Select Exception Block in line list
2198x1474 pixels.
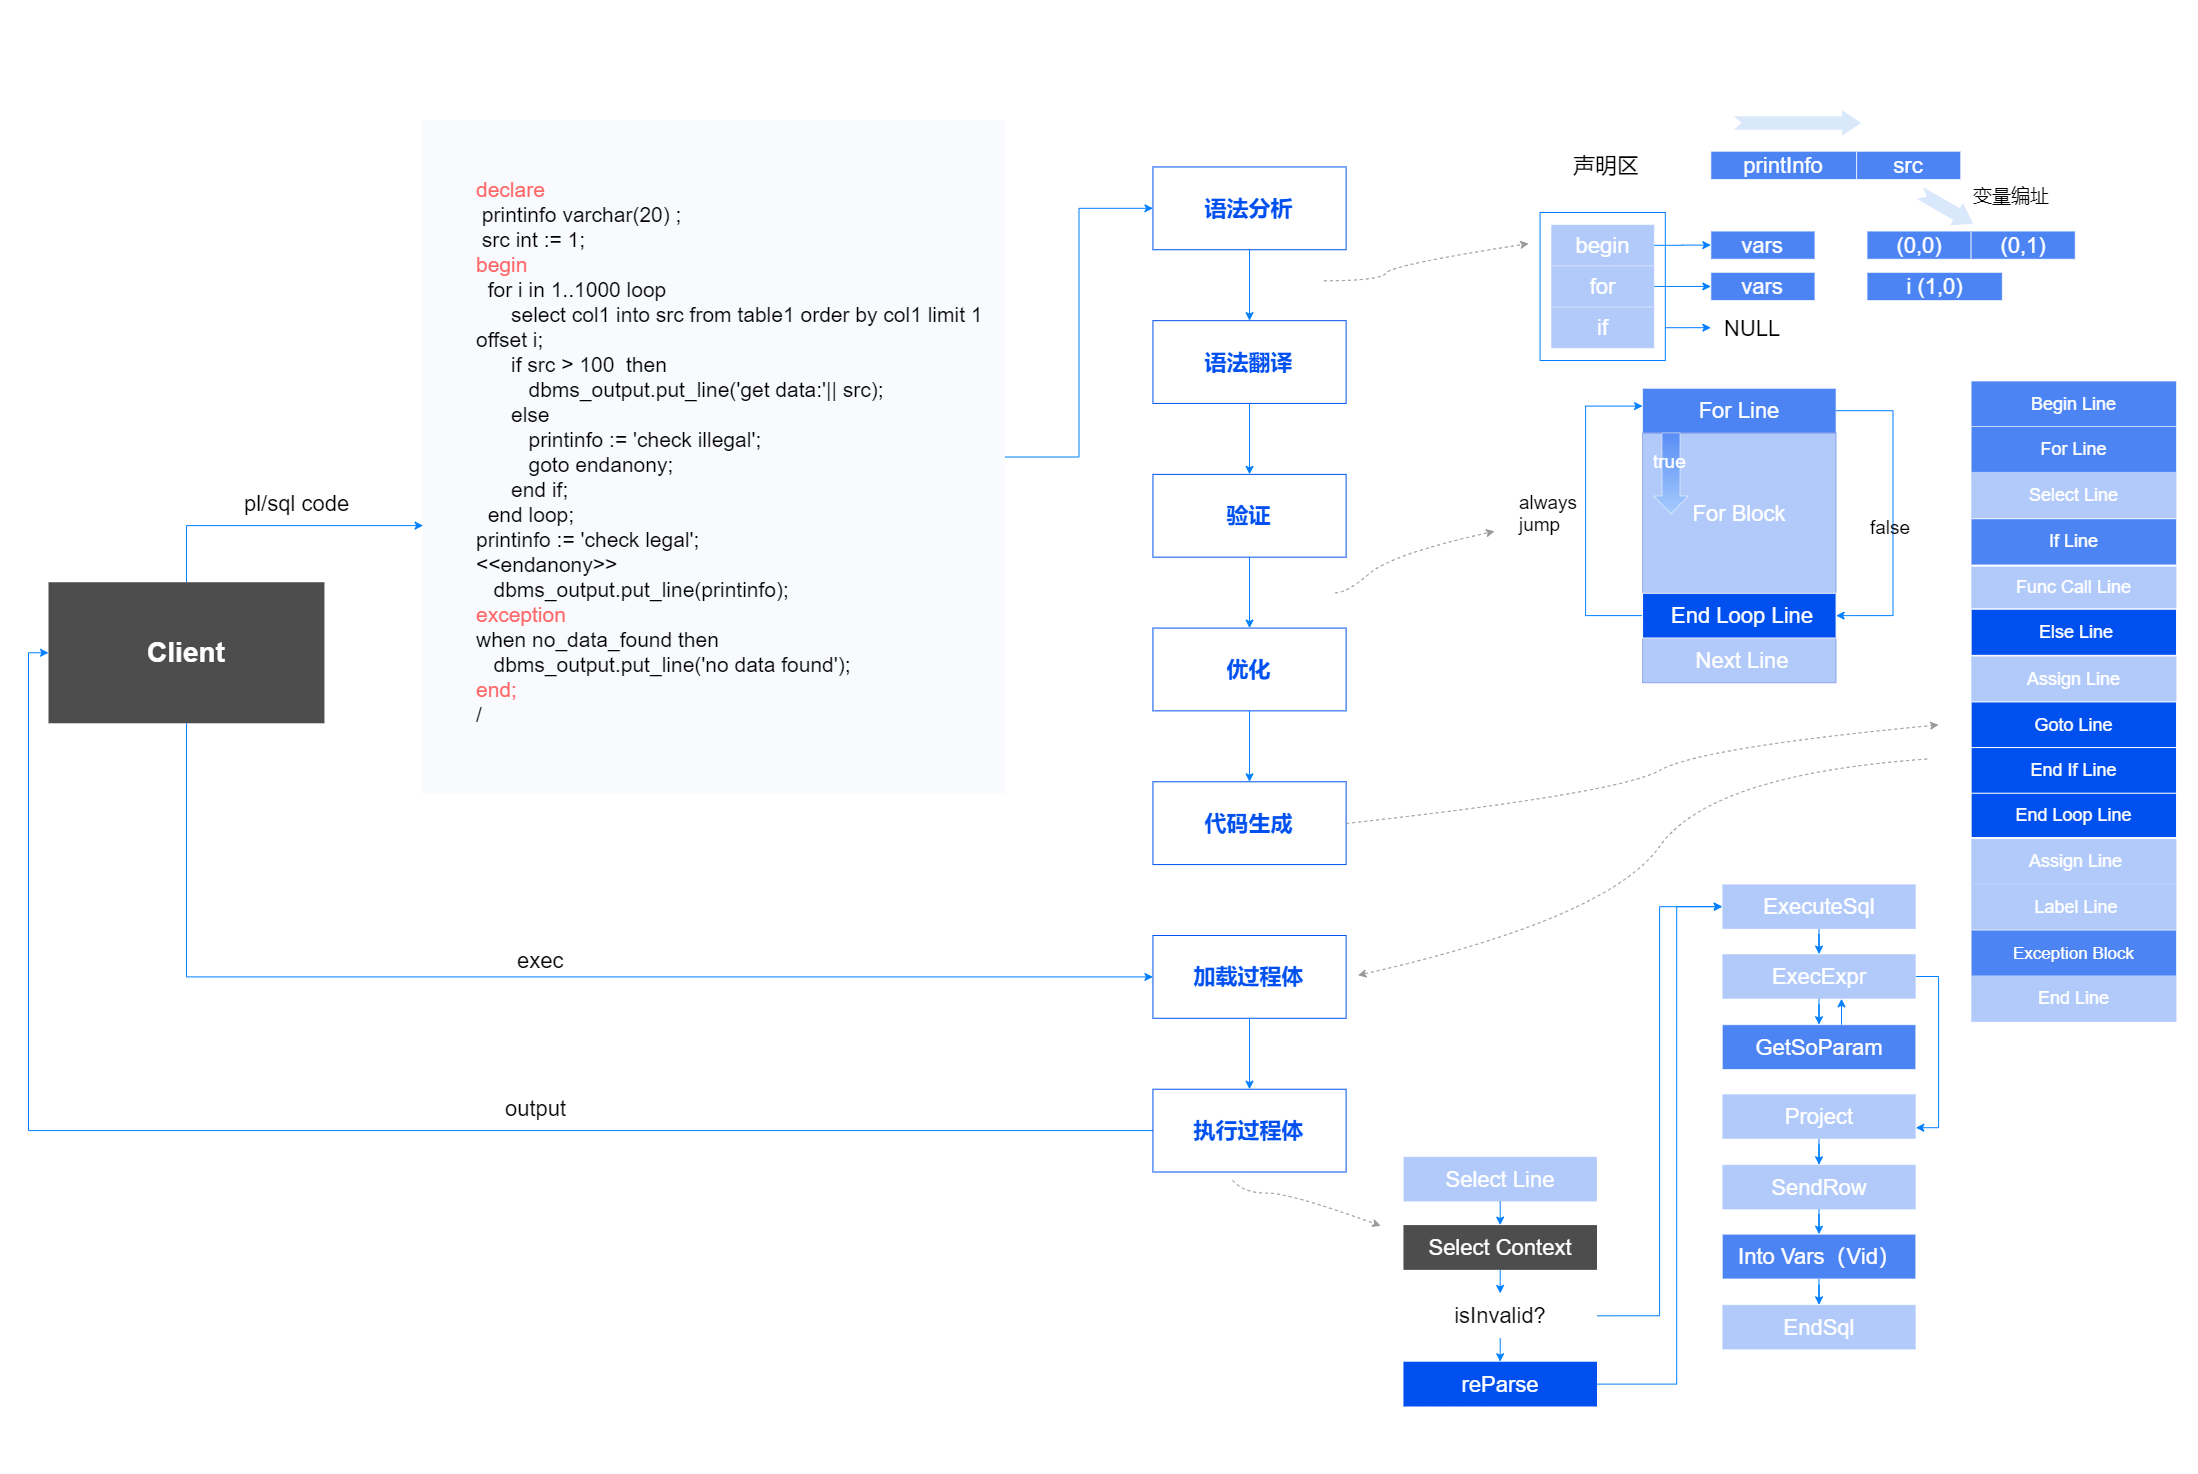tap(2072, 952)
